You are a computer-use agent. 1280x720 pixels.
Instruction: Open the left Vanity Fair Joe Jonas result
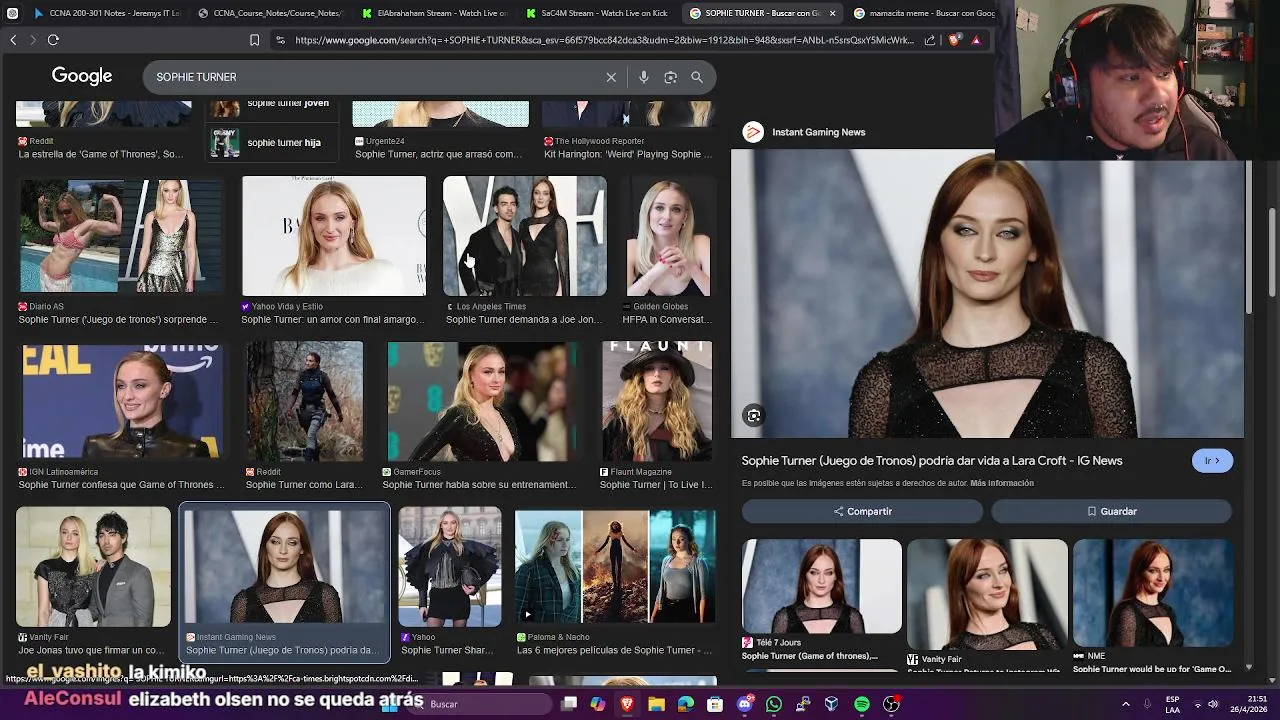93,567
